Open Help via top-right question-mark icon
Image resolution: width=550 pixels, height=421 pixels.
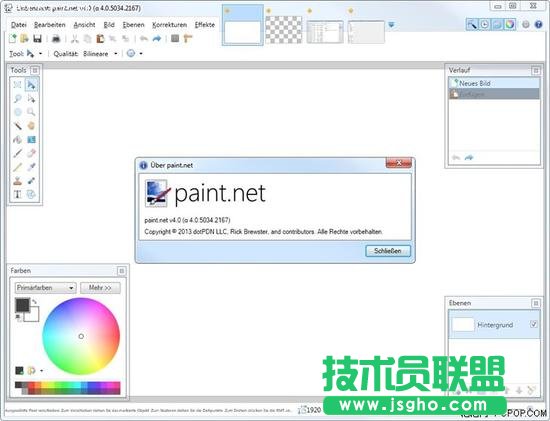(x=538, y=25)
